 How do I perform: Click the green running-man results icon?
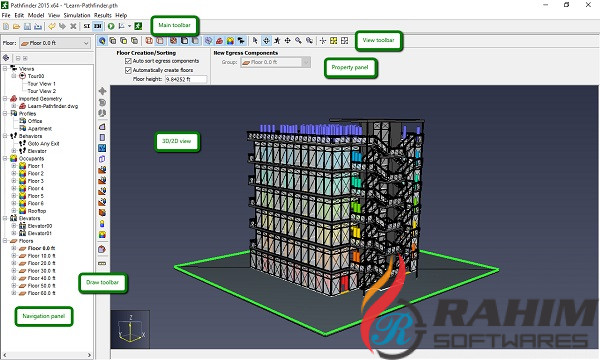(x=138, y=26)
